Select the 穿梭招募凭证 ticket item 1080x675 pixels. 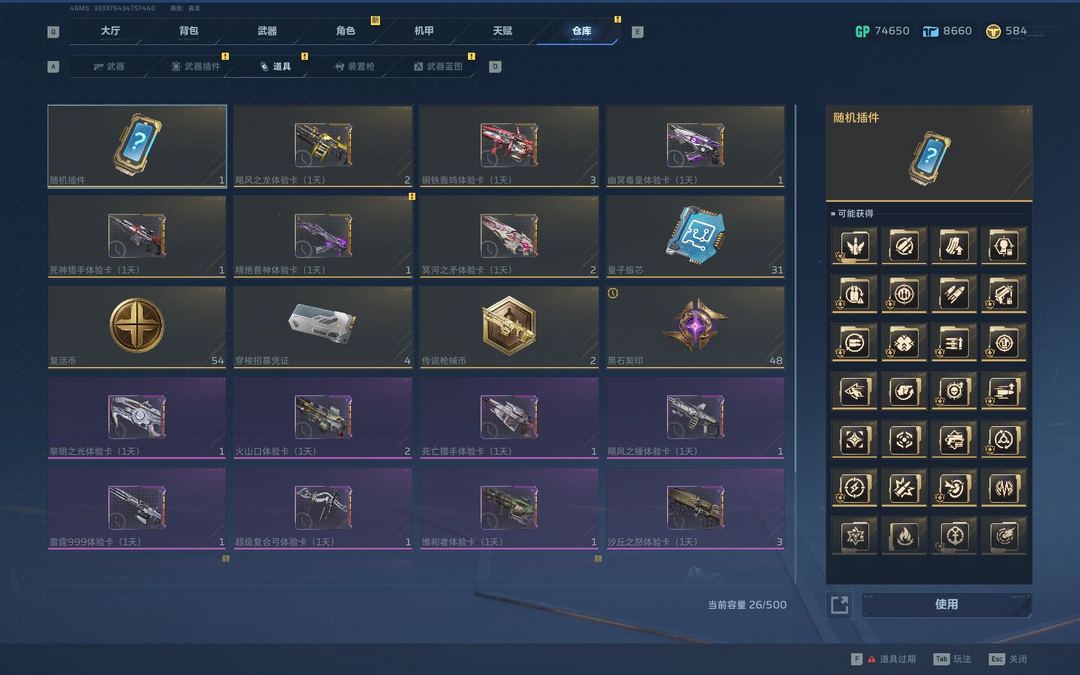[x=323, y=326]
